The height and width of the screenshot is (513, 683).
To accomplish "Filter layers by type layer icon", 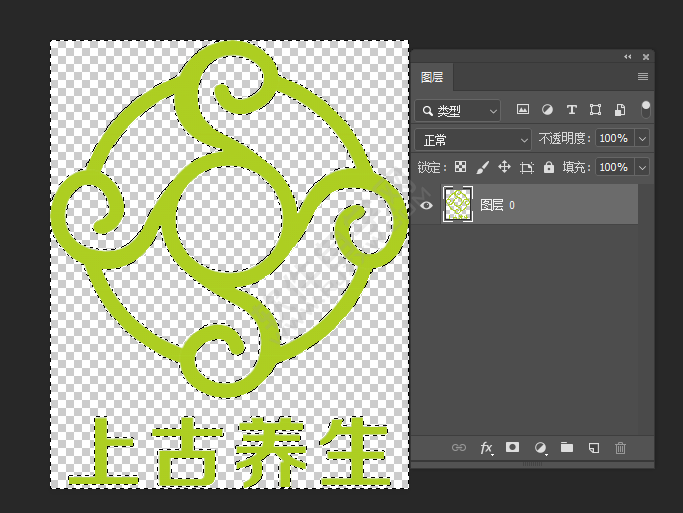I will (571, 109).
